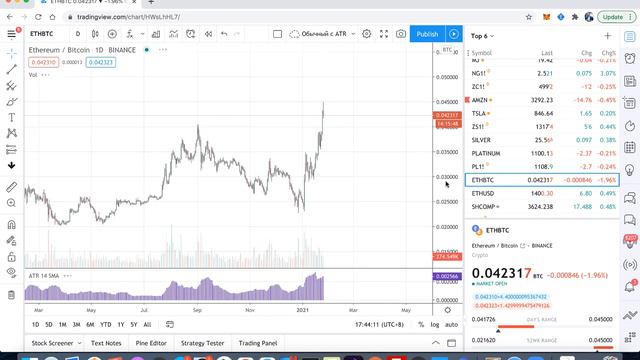The height and width of the screenshot is (360, 640).
Task: Select the brush drawing tool
Action: pos(11,102)
